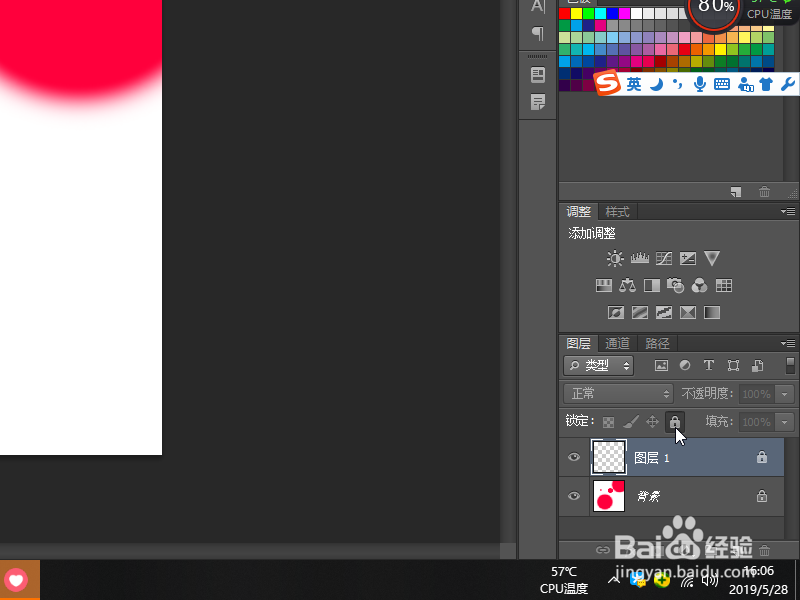
Task: Open the 填充 fill slider arrow
Action: [785, 422]
